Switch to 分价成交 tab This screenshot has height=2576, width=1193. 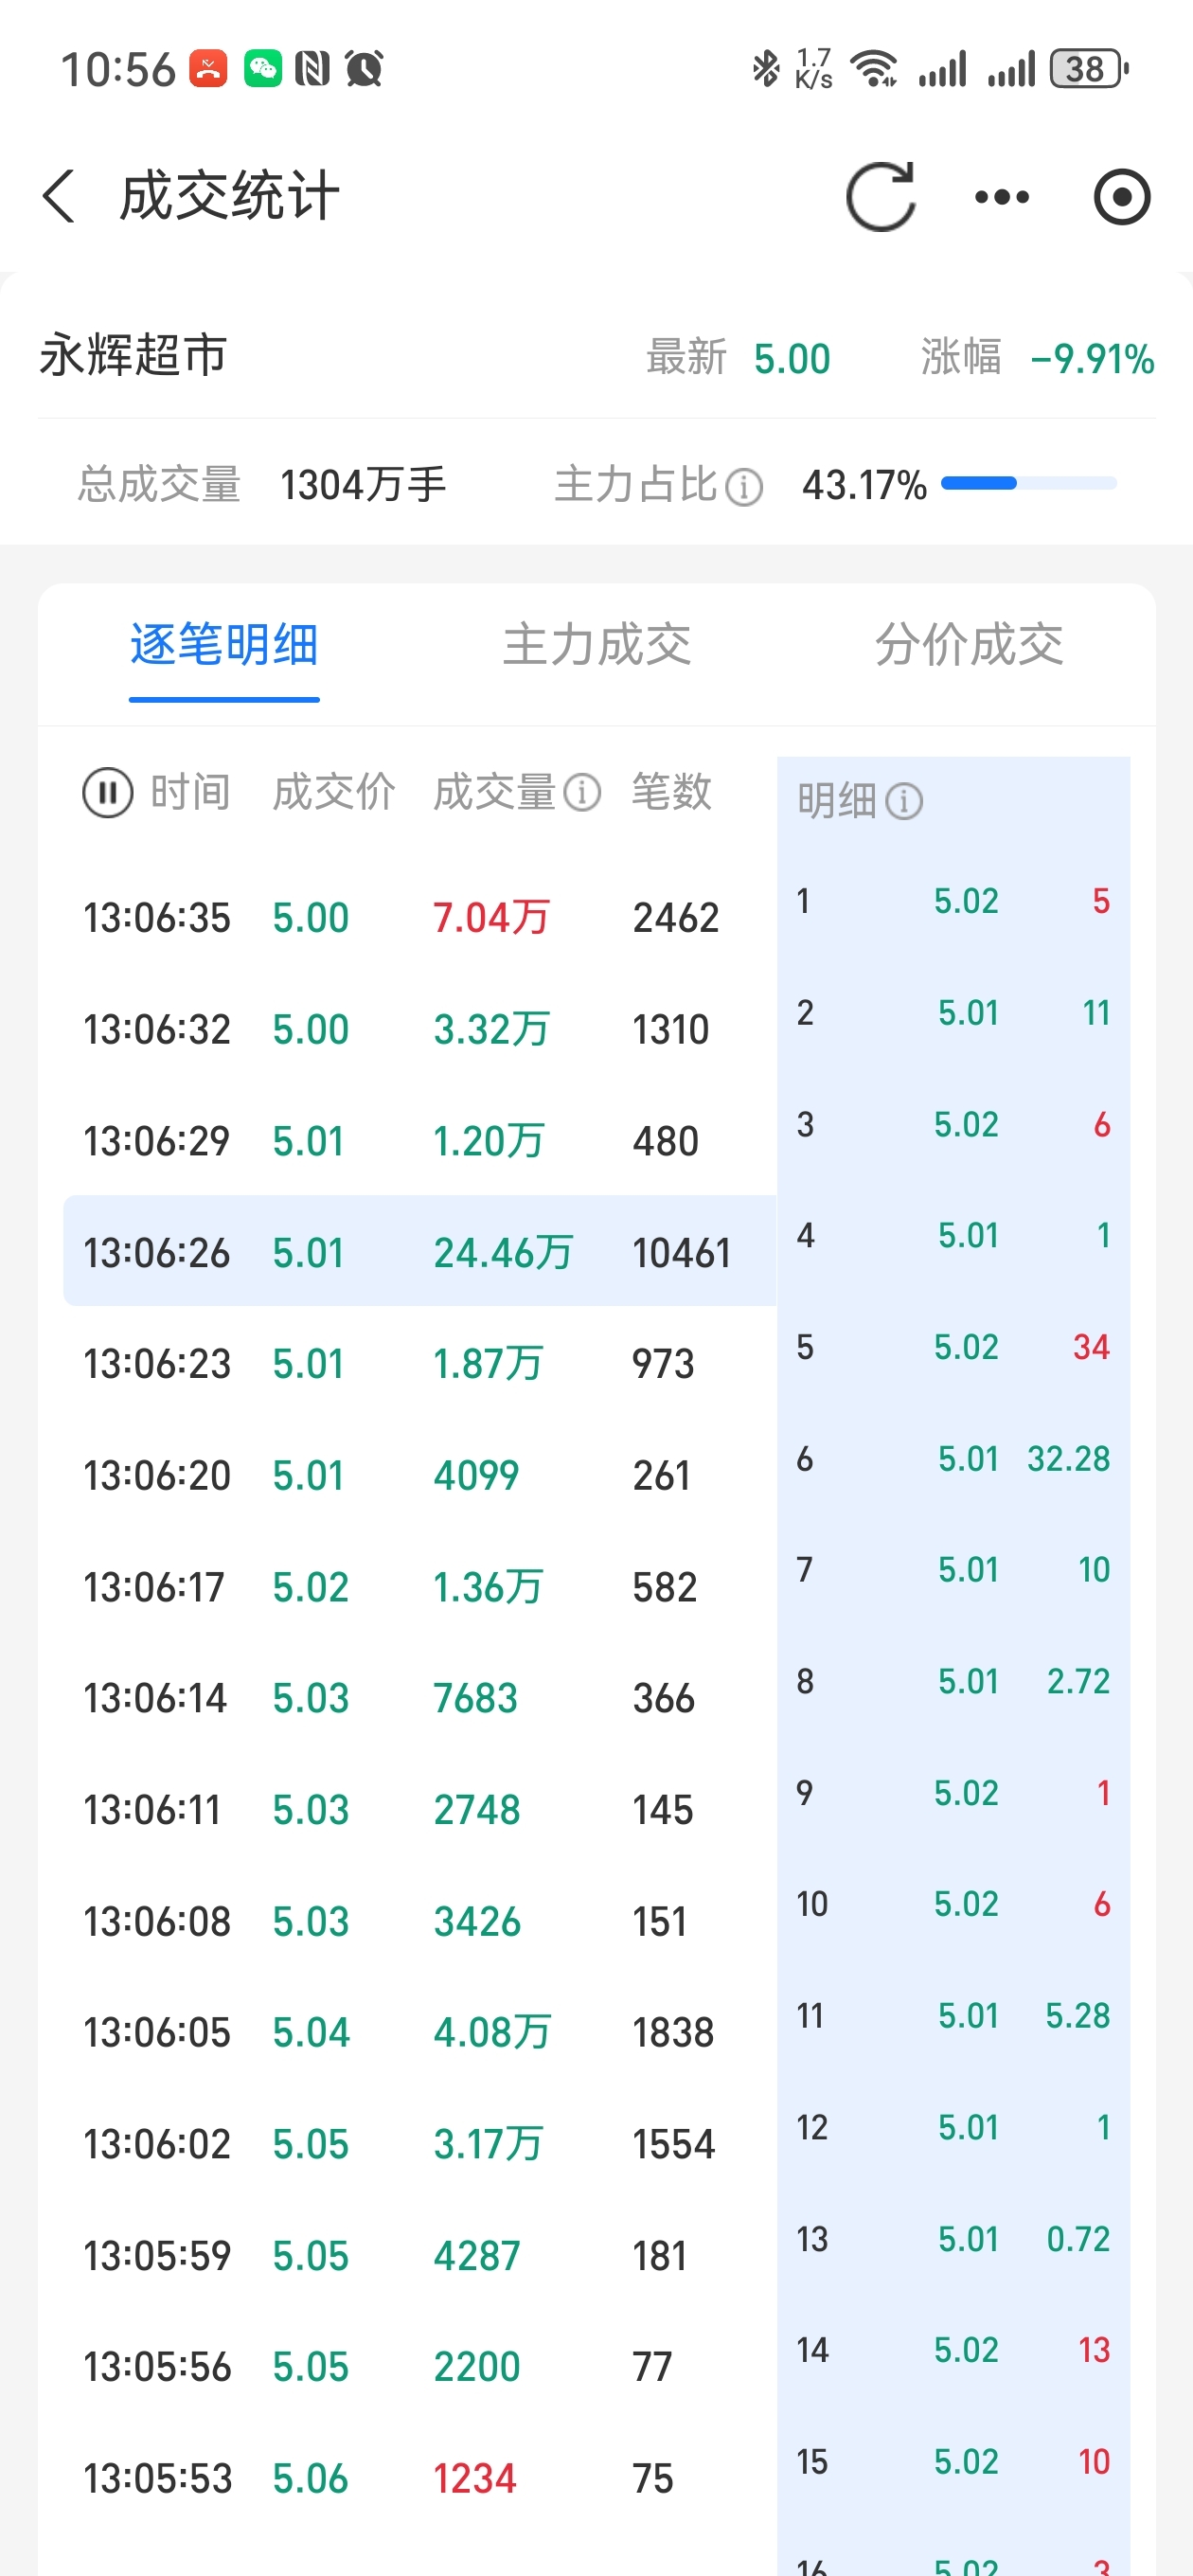[969, 644]
